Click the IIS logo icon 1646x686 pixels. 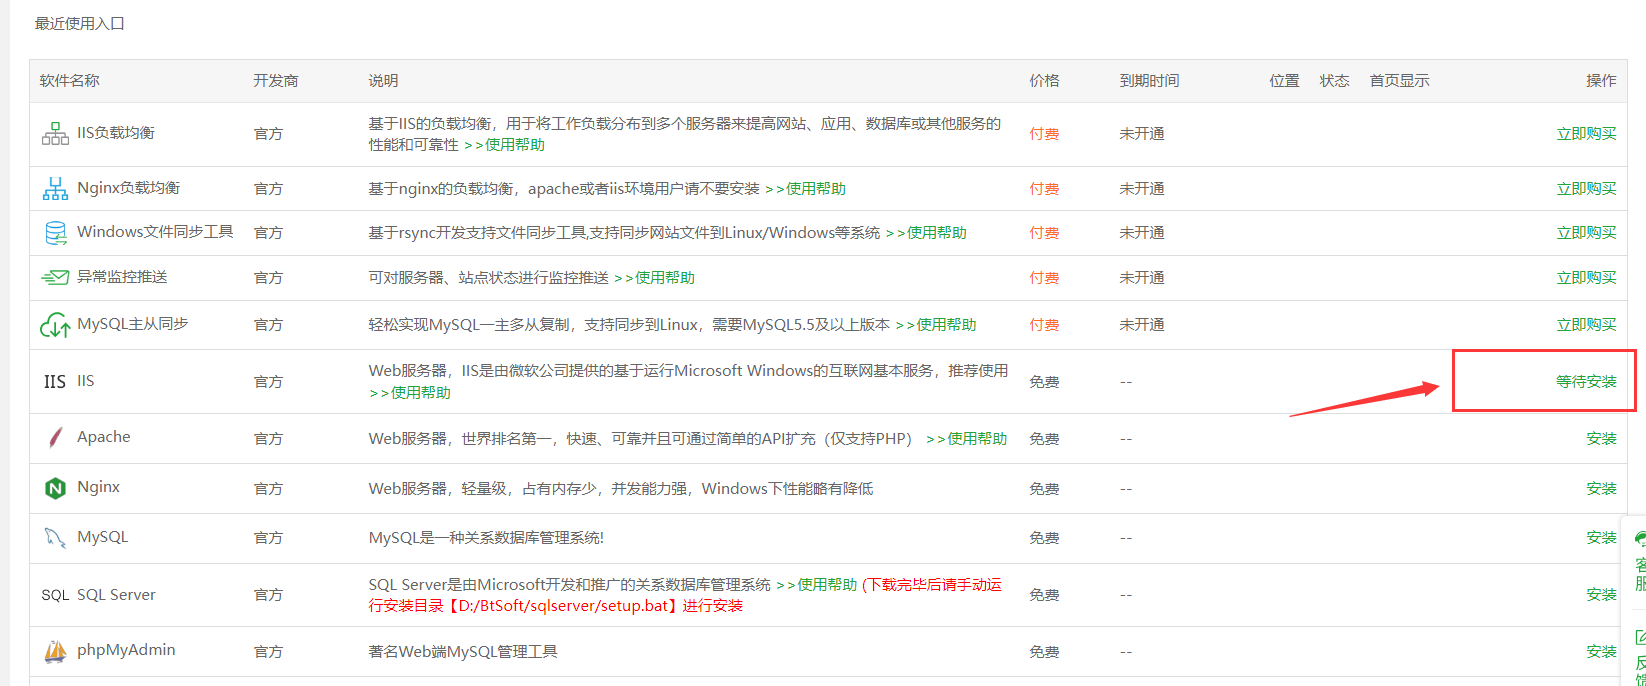point(55,381)
